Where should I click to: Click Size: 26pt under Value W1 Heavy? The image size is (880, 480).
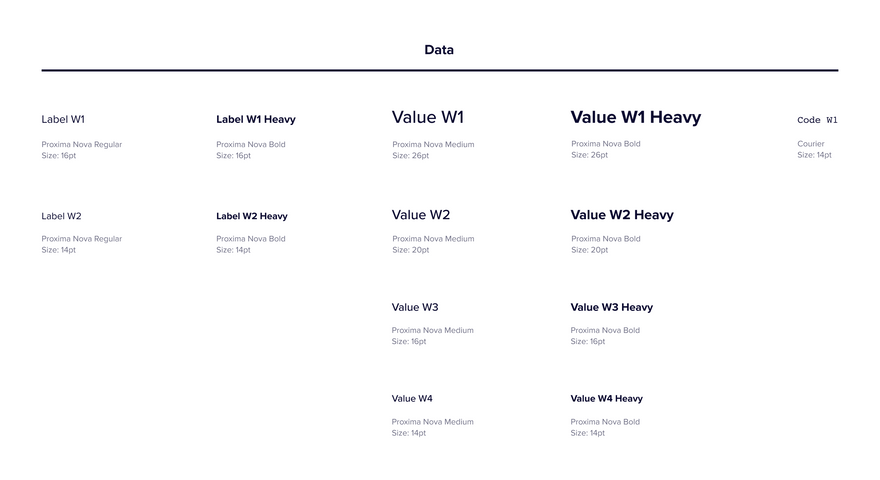(x=589, y=155)
